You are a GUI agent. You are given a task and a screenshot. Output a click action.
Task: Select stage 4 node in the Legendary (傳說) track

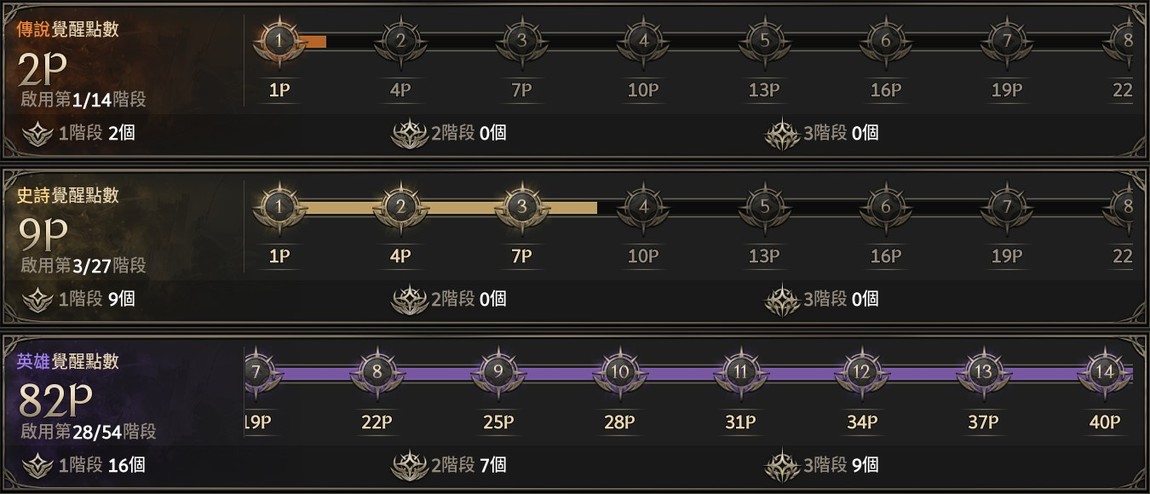pos(643,41)
